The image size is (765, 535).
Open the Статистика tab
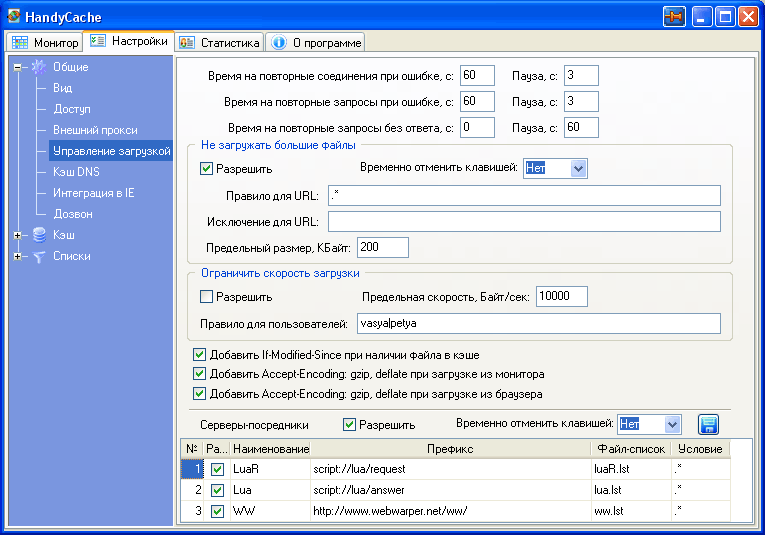220,42
